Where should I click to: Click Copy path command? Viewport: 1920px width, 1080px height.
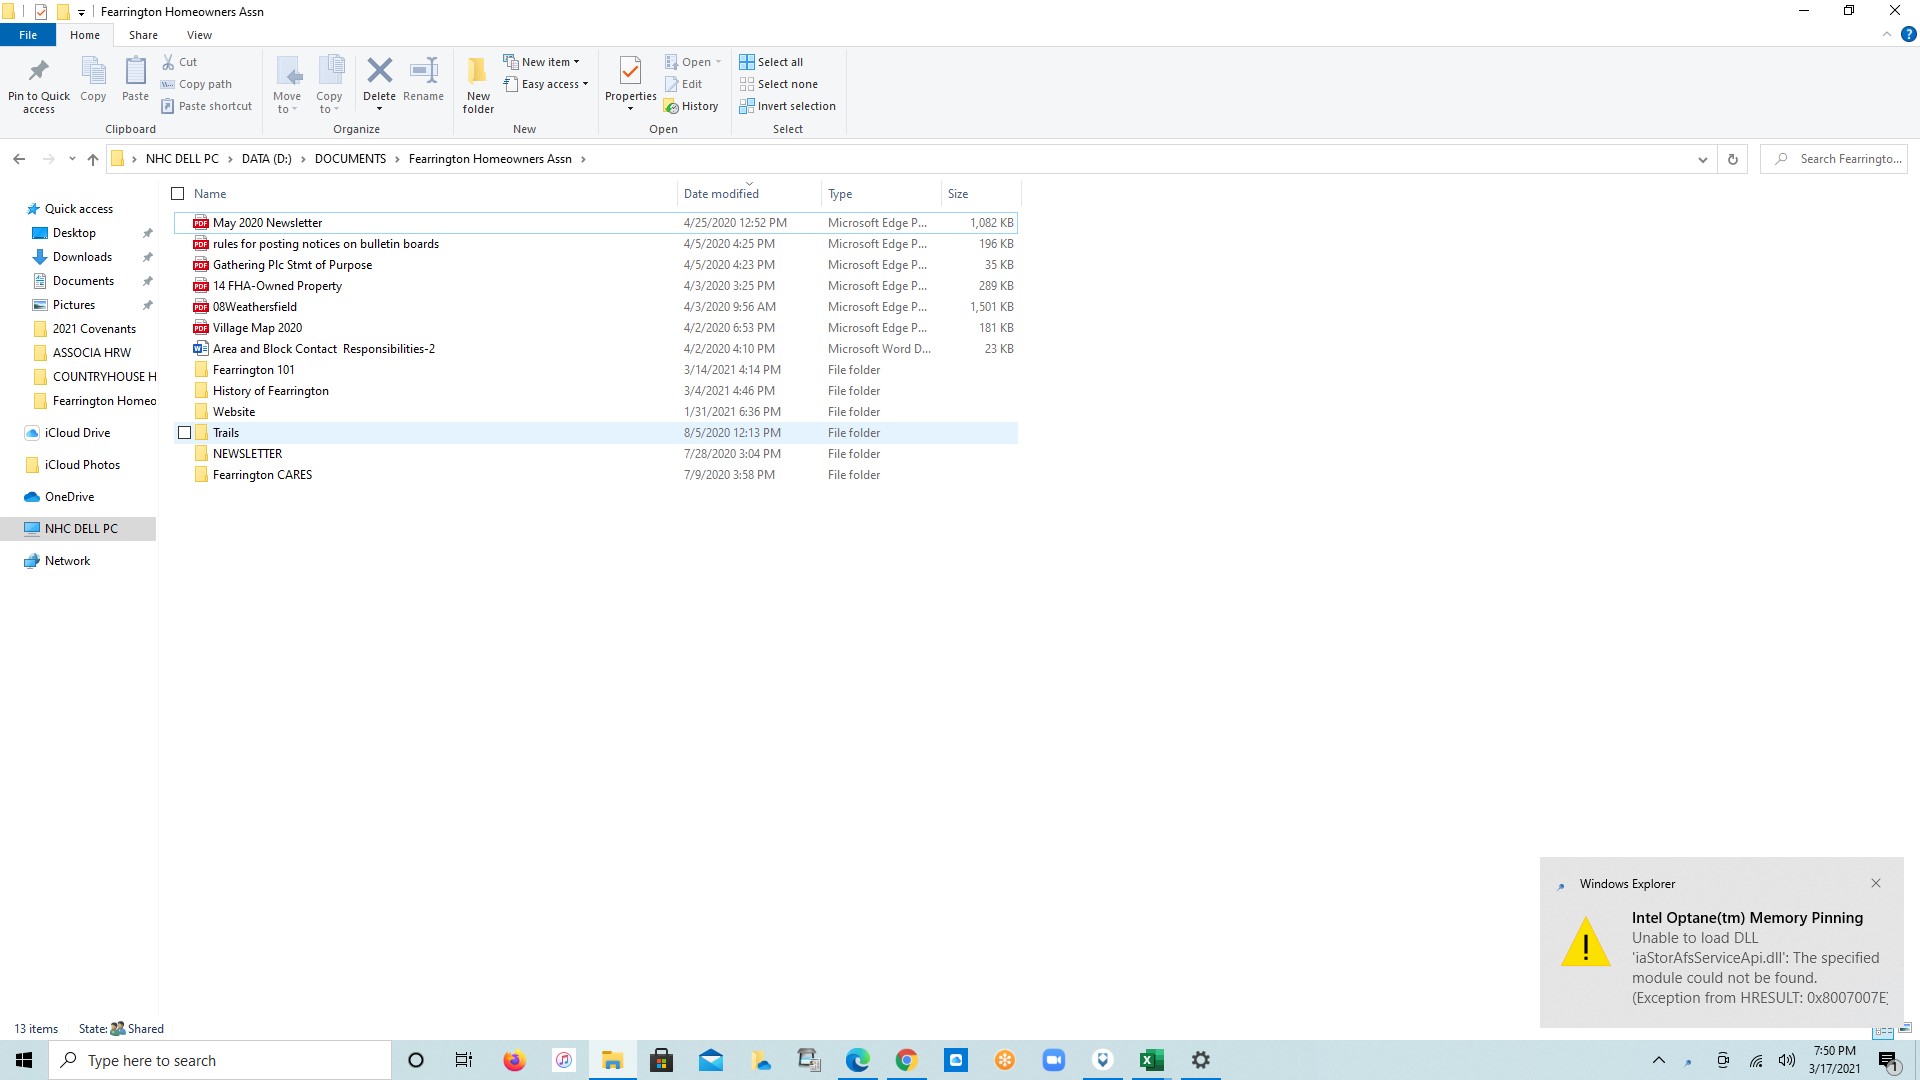tap(196, 84)
